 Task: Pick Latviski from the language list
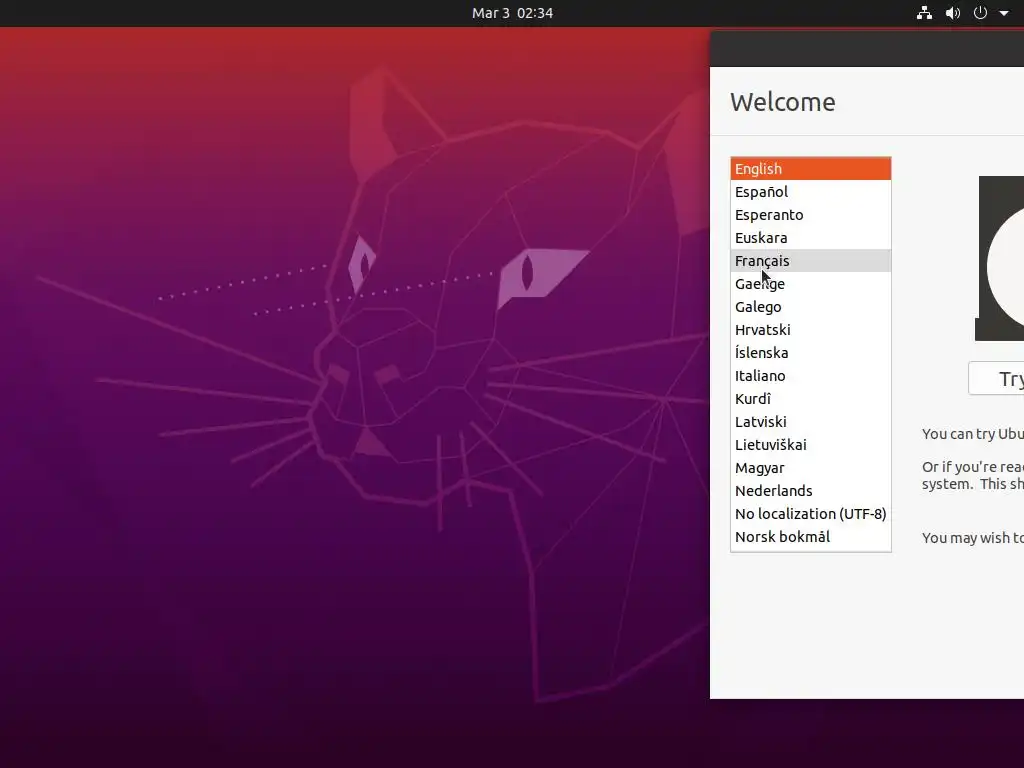[810, 422]
